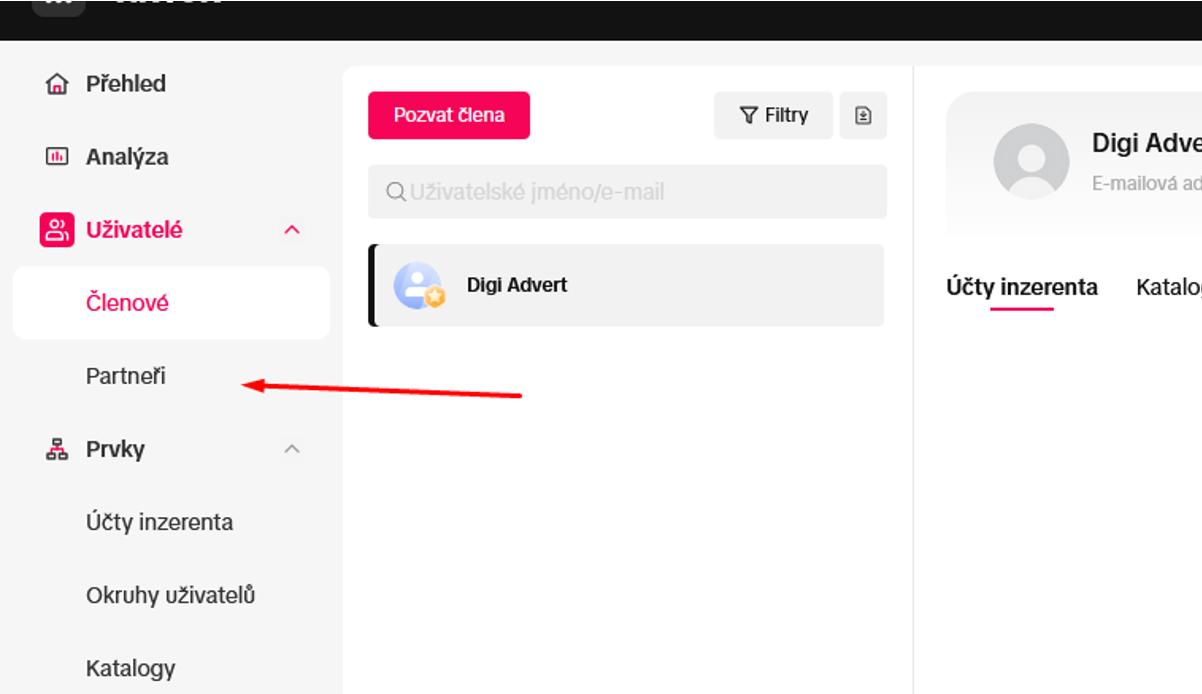Click the Uživatelé people icon
The height and width of the screenshot is (694, 1202).
pyautogui.click(x=57, y=230)
